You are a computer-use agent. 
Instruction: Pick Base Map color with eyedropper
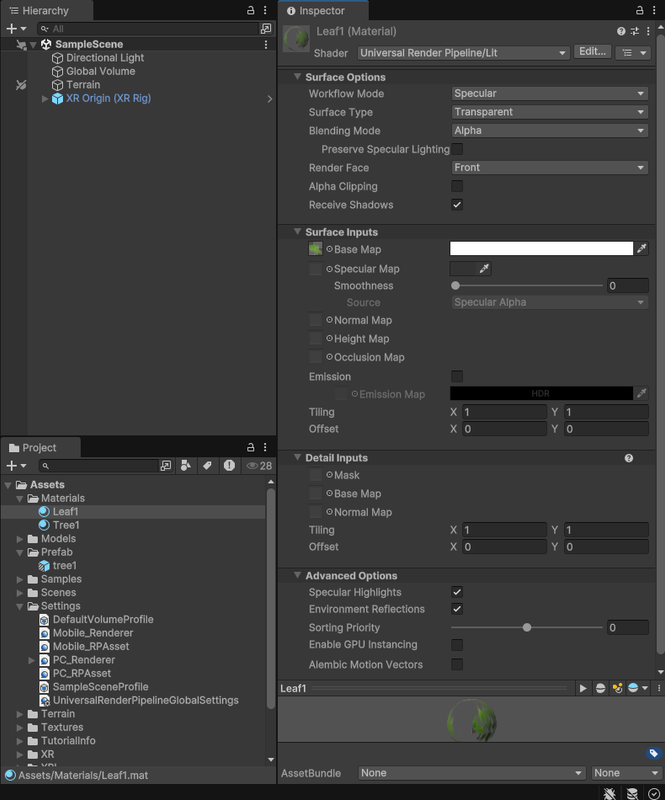click(x=642, y=248)
